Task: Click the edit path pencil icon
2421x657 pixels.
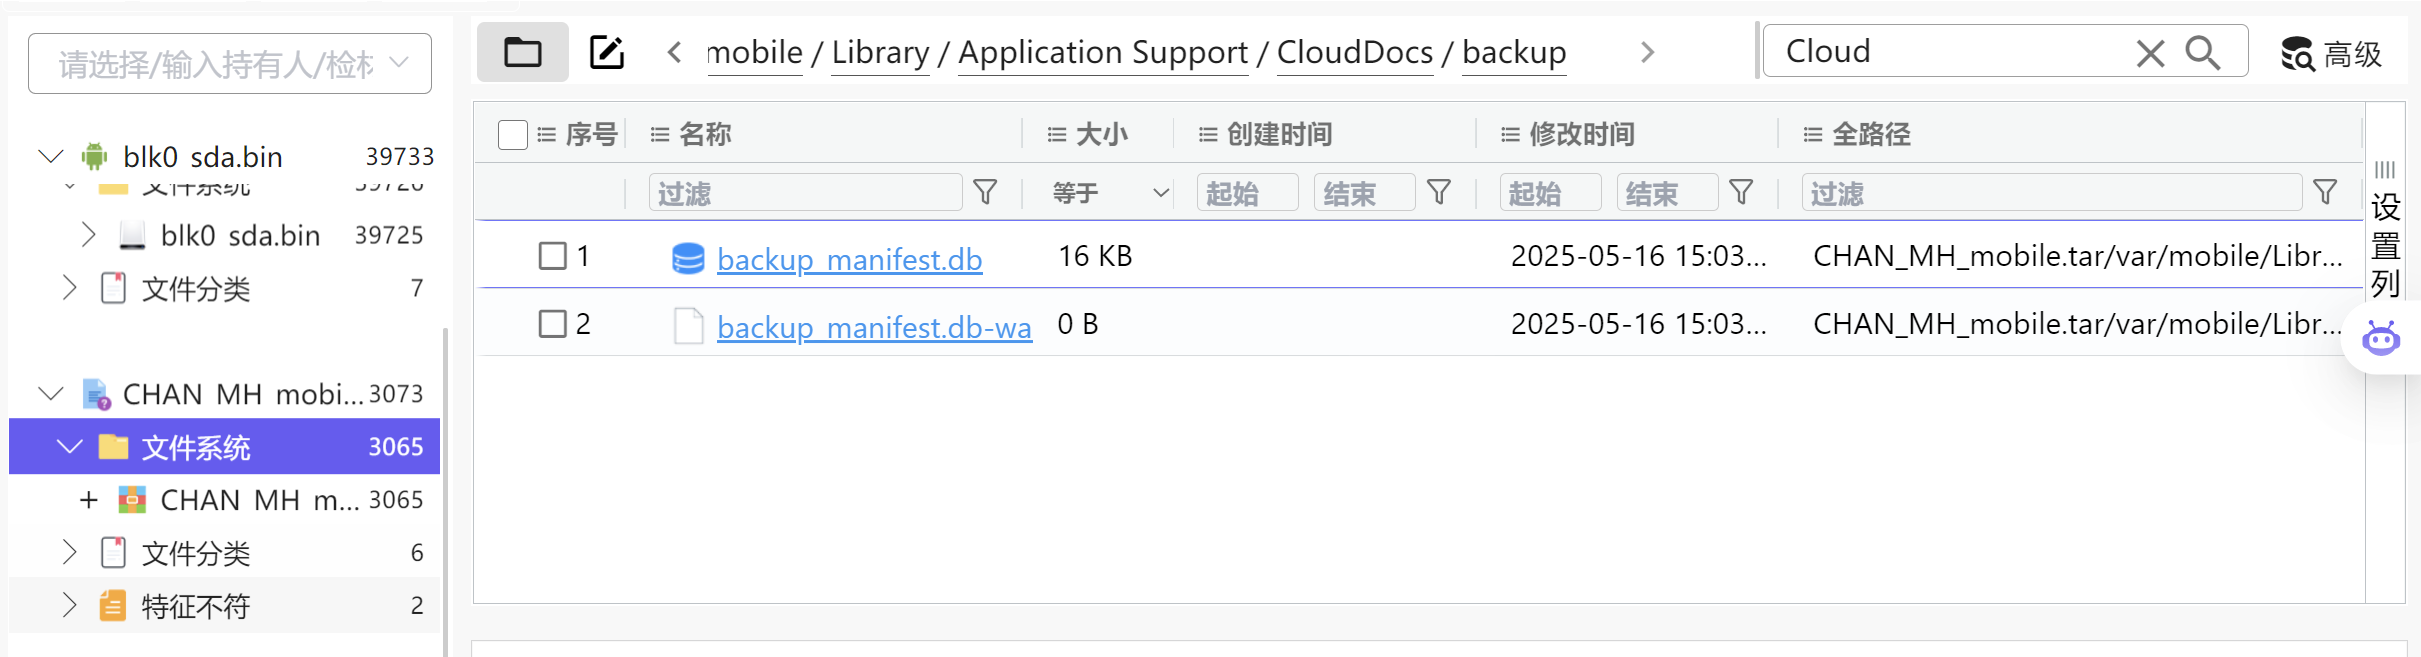Action: click(607, 52)
